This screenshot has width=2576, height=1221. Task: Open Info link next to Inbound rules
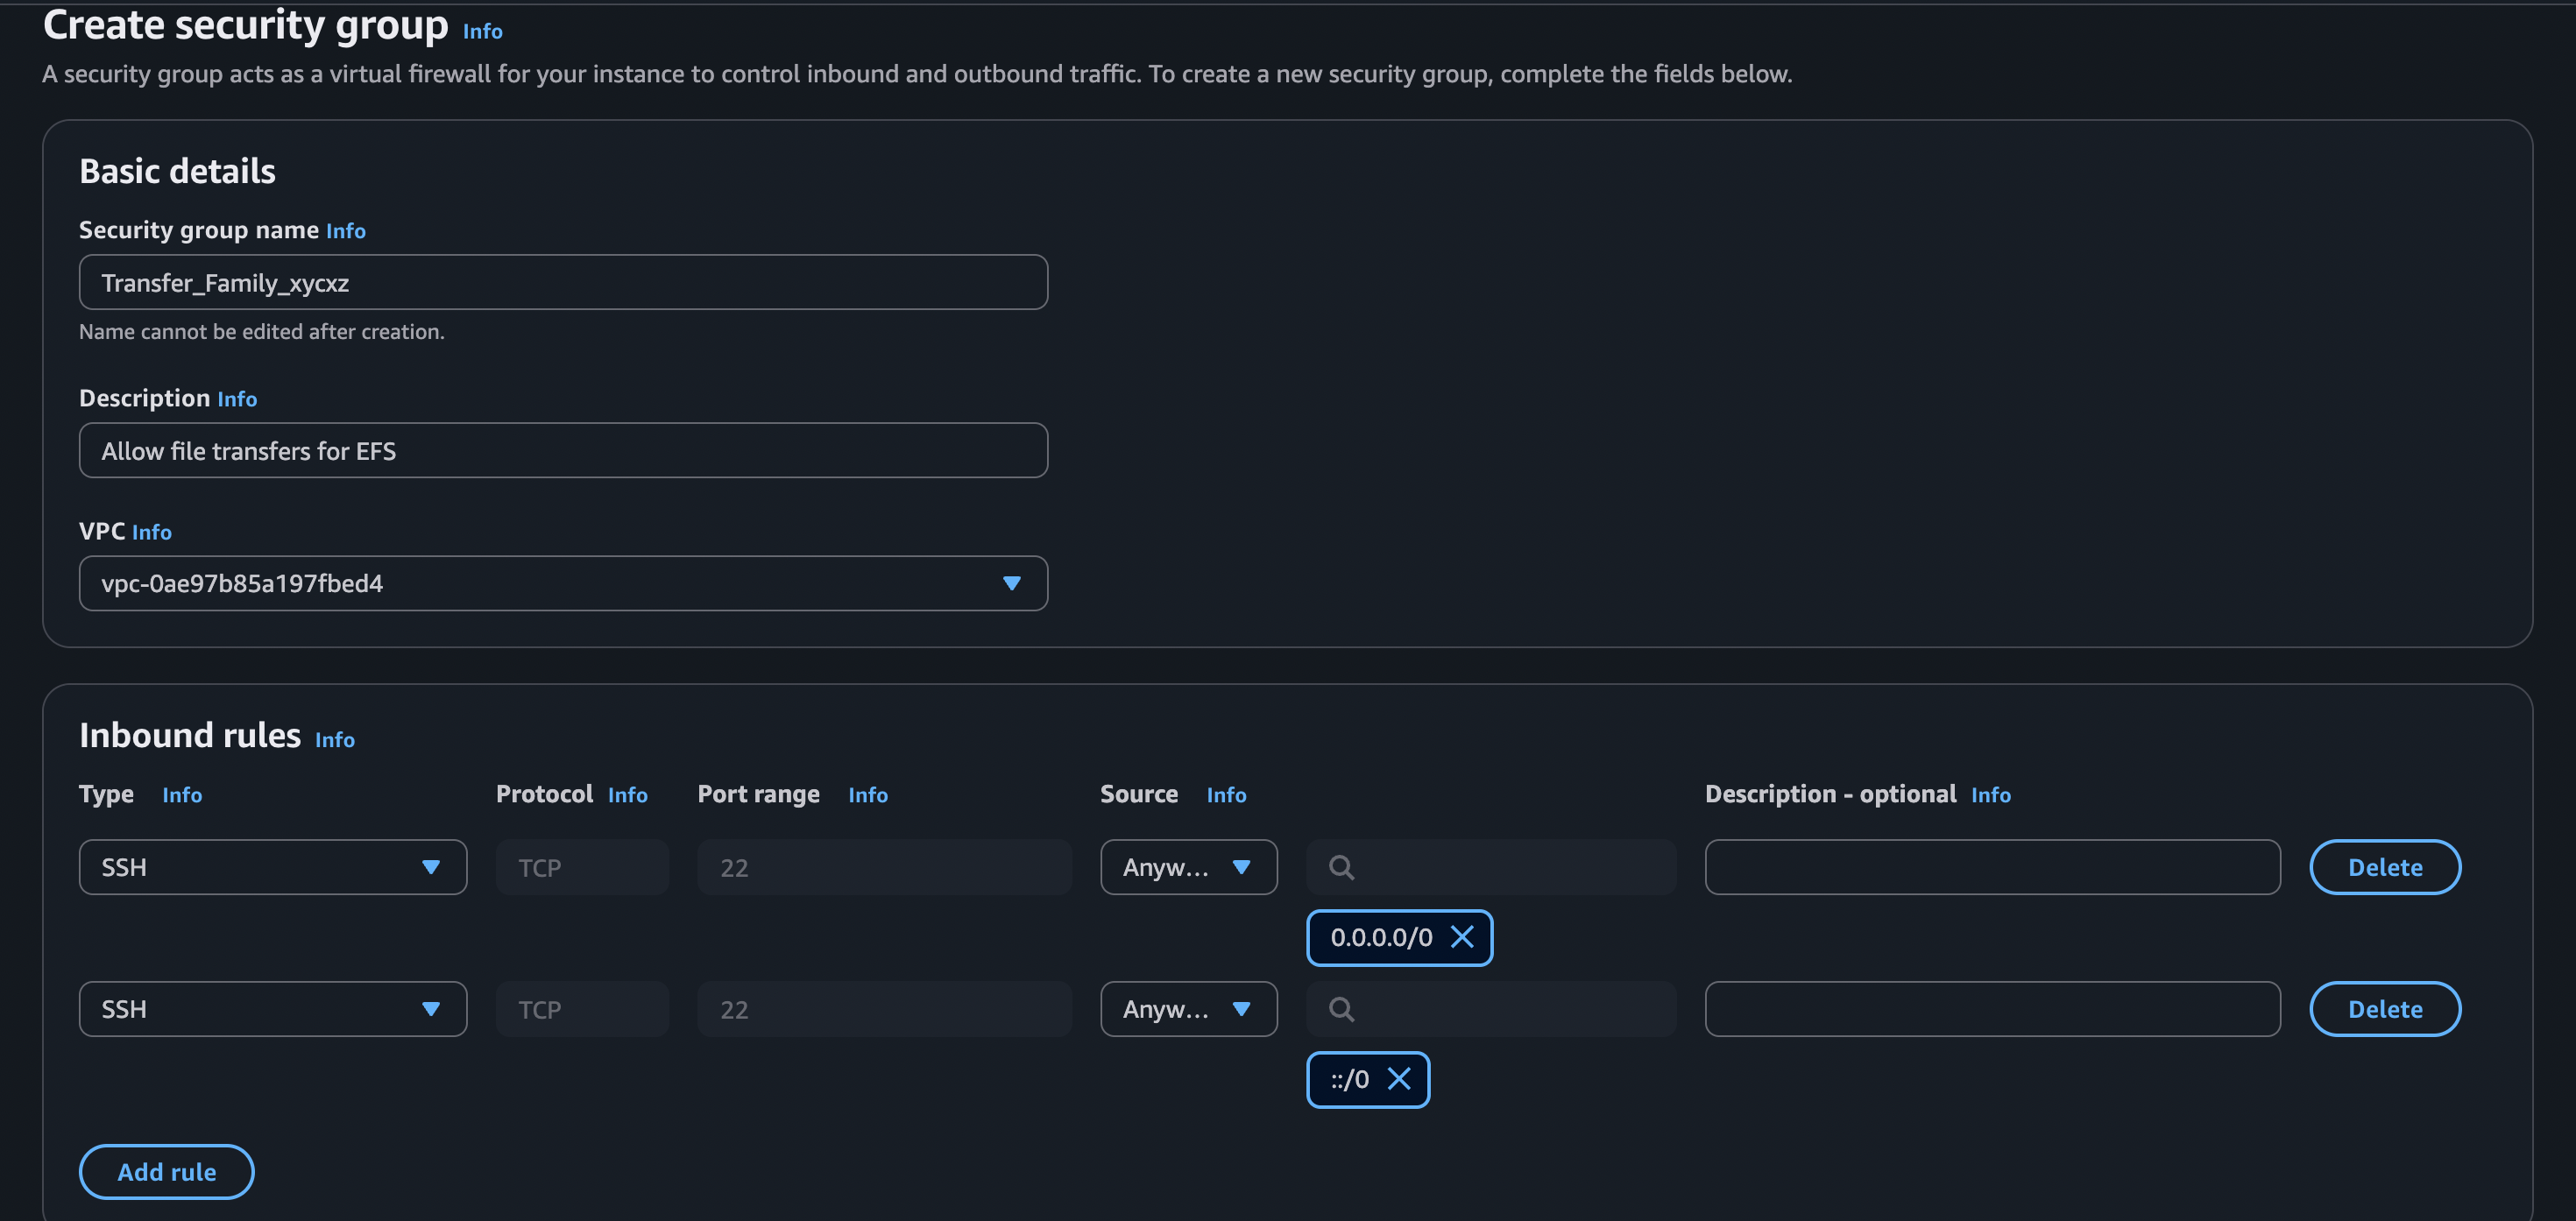click(334, 740)
